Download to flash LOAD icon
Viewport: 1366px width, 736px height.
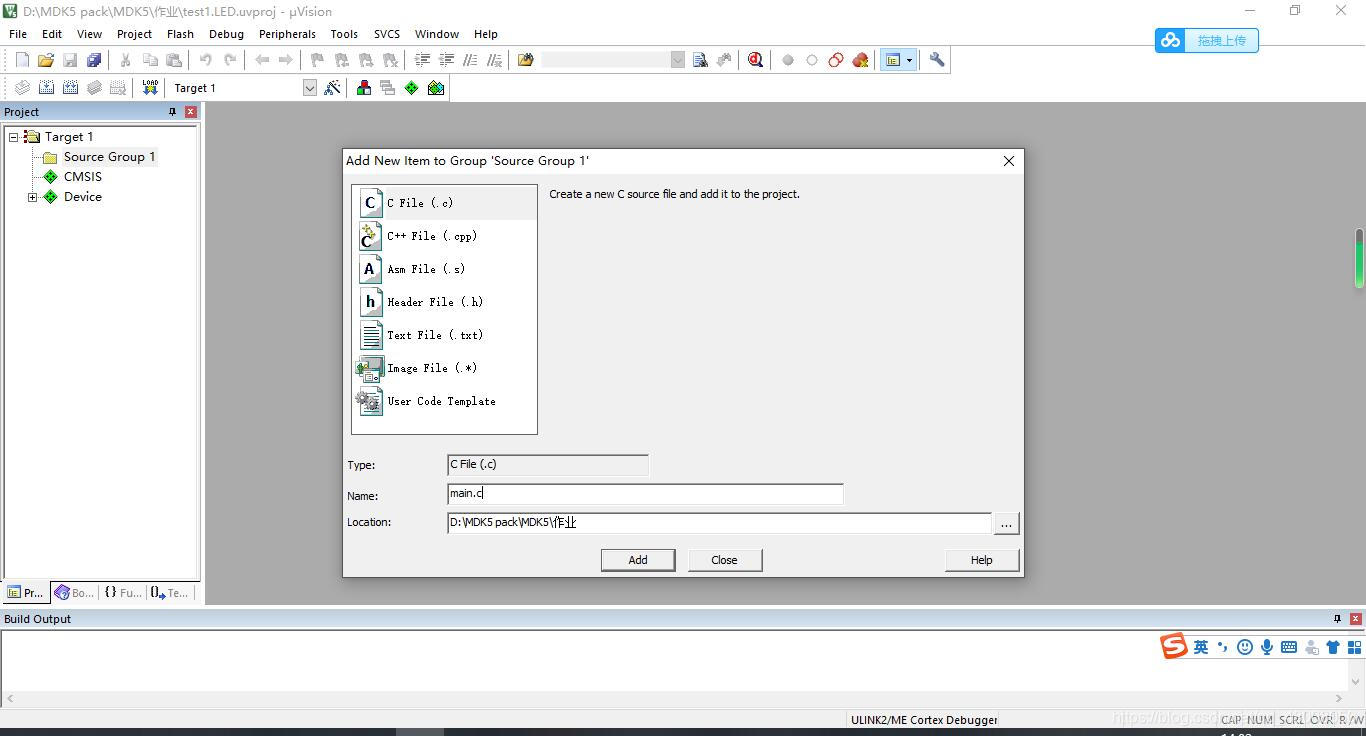(150, 88)
